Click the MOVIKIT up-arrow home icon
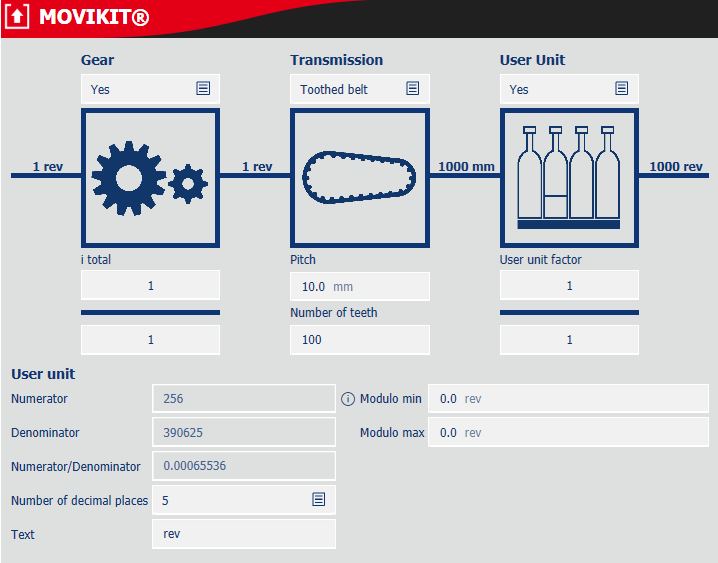The image size is (718, 563). (x=17, y=17)
